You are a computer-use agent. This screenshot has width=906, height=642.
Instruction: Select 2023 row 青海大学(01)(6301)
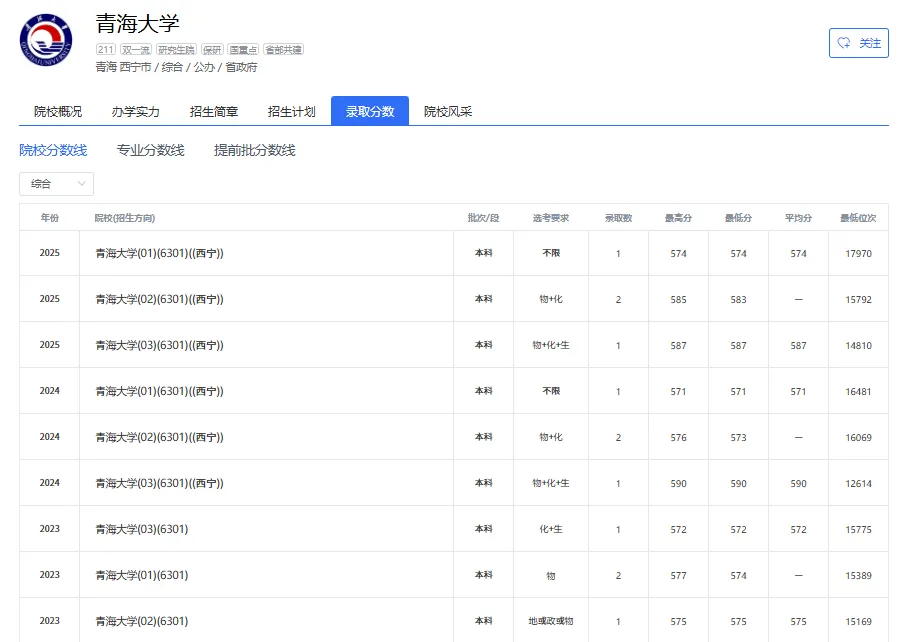click(454, 576)
